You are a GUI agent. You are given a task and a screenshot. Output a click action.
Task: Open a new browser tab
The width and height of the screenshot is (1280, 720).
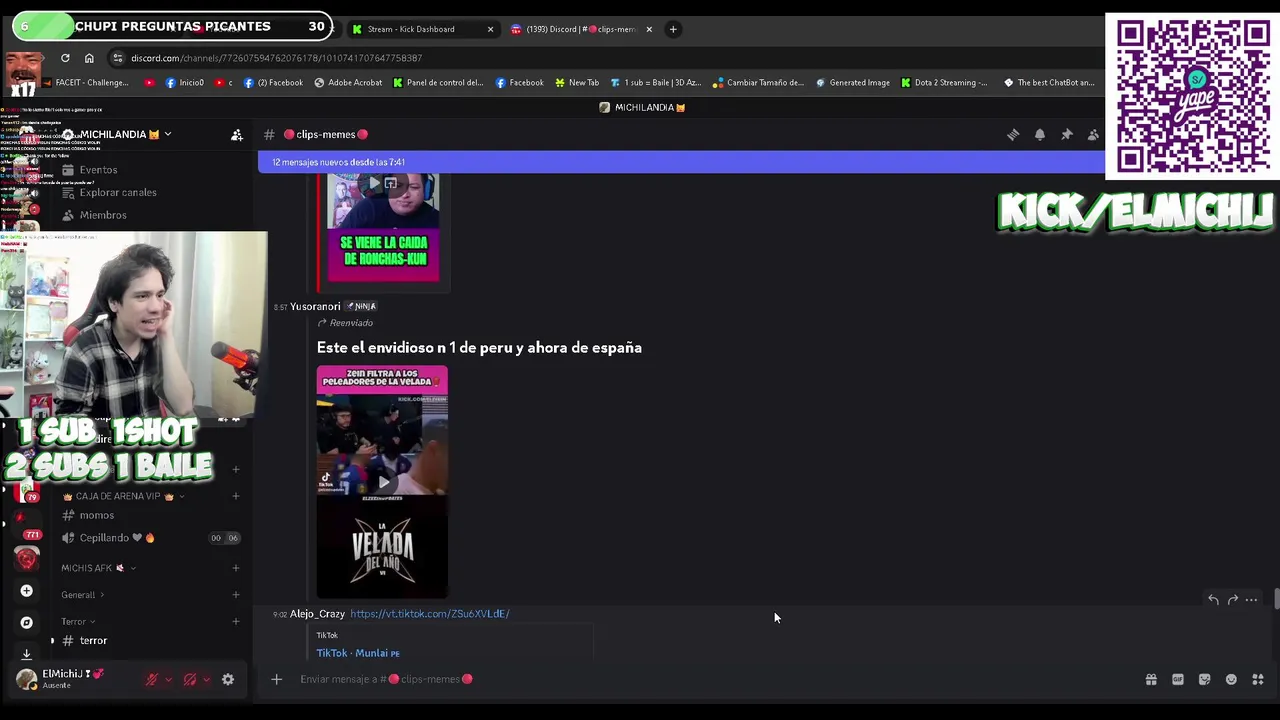[673, 29]
